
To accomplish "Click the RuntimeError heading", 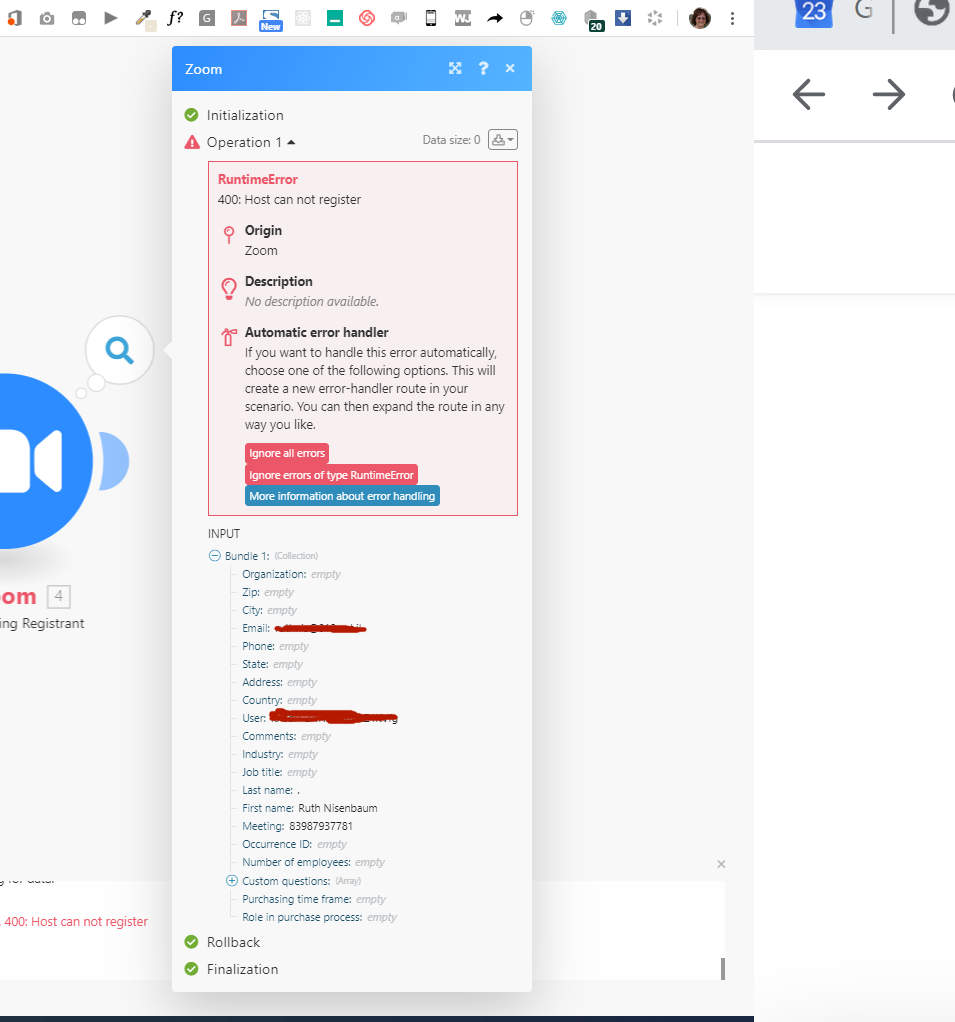I will [257, 179].
